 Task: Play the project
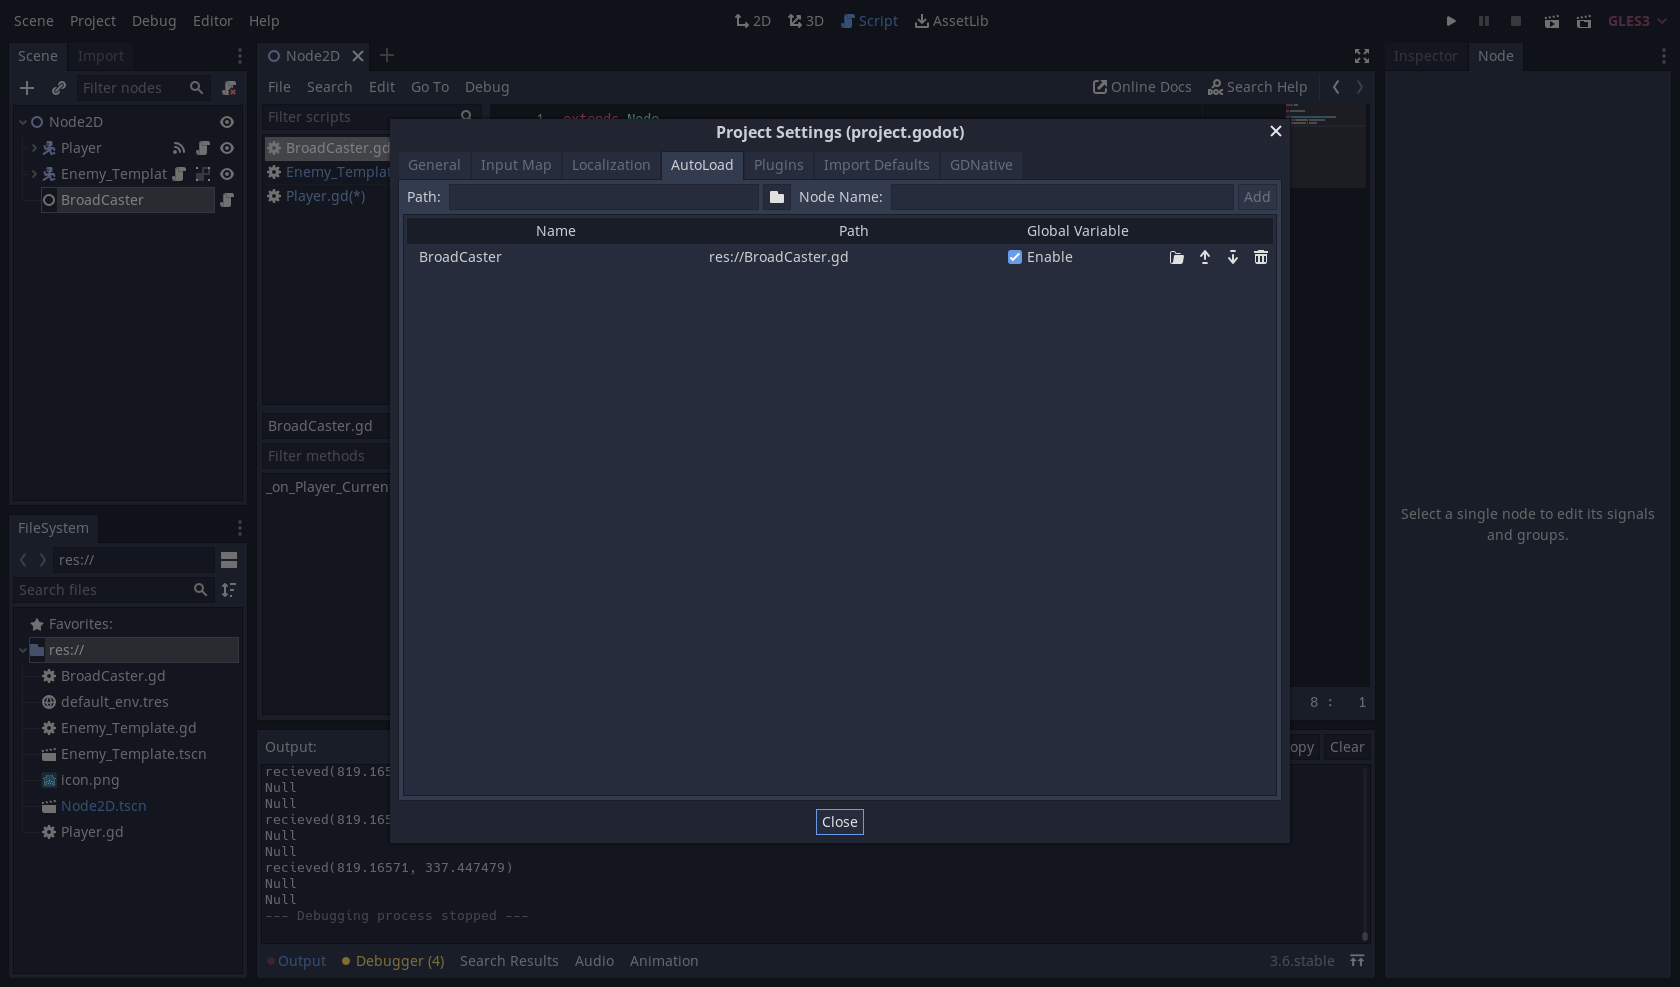(x=1451, y=21)
